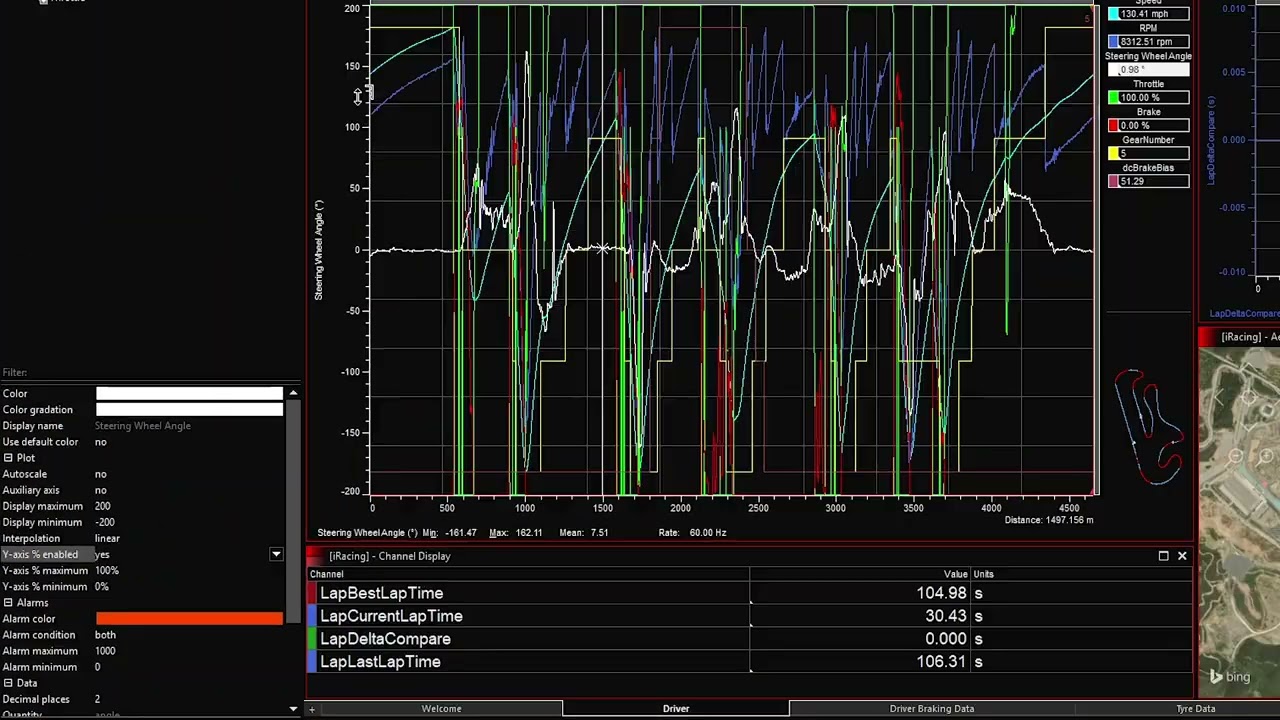Select the LapDeltaCompare channel row

click(750, 639)
